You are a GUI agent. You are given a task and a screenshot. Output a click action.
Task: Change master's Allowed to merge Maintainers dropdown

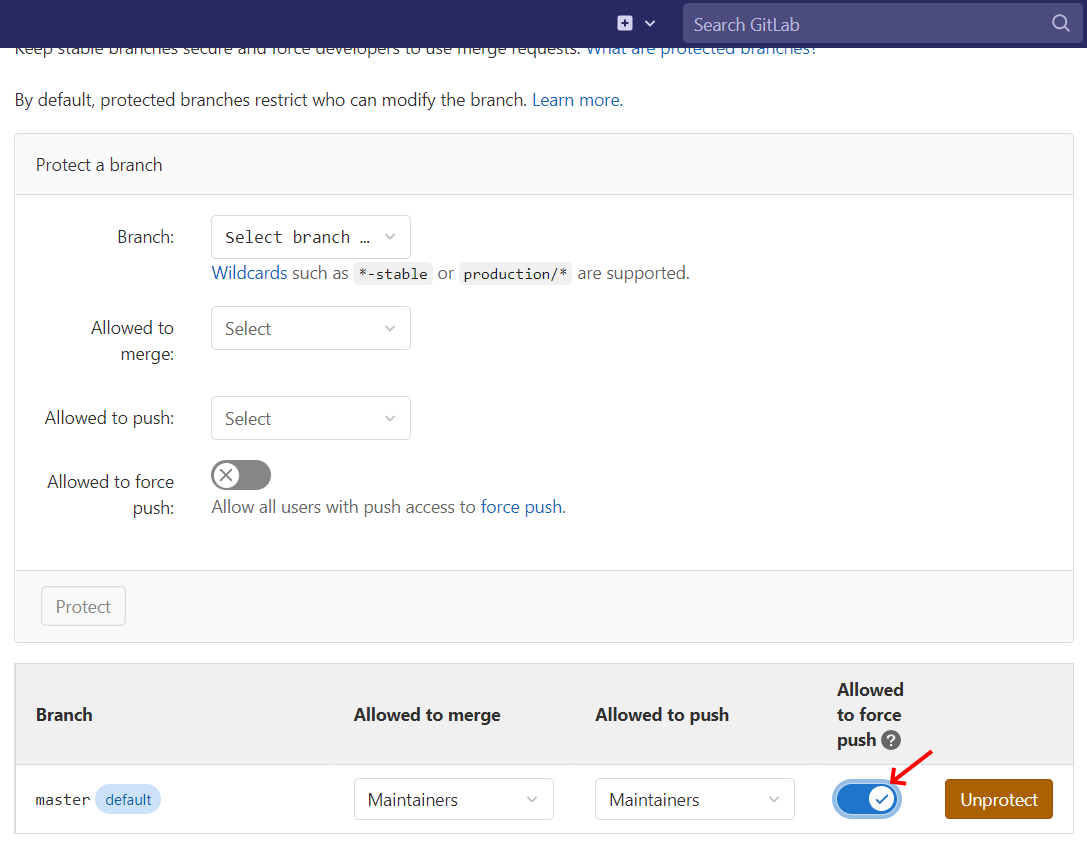click(x=453, y=799)
